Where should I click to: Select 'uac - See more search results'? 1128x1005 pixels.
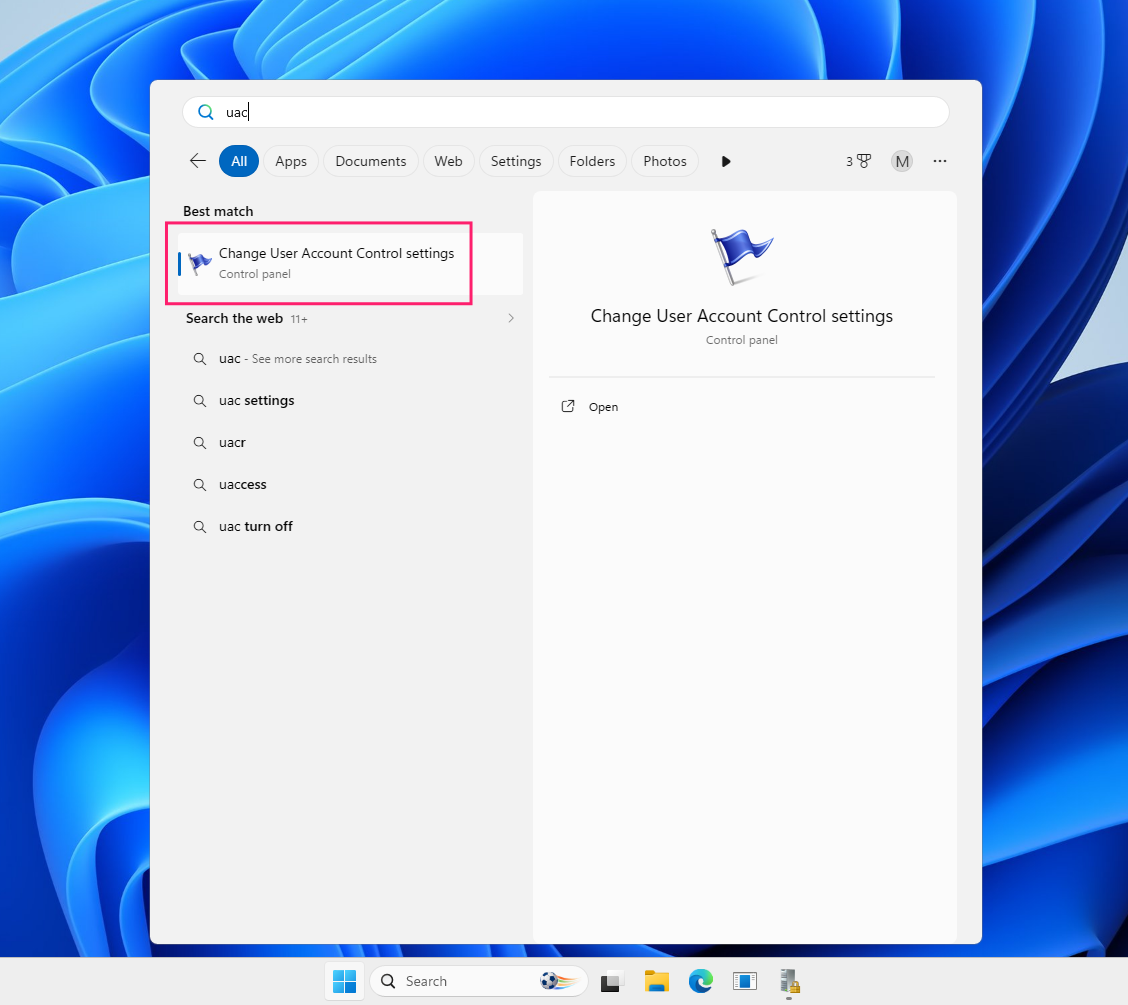(x=350, y=358)
